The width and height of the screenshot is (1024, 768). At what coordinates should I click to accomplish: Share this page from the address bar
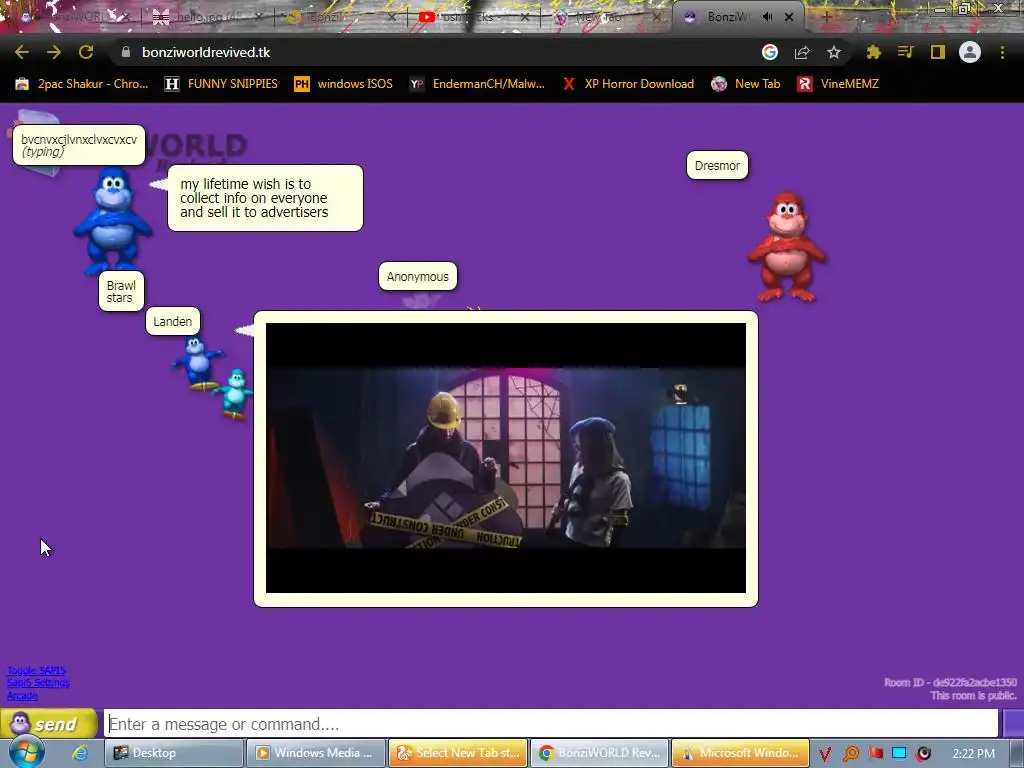(x=802, y=52)
